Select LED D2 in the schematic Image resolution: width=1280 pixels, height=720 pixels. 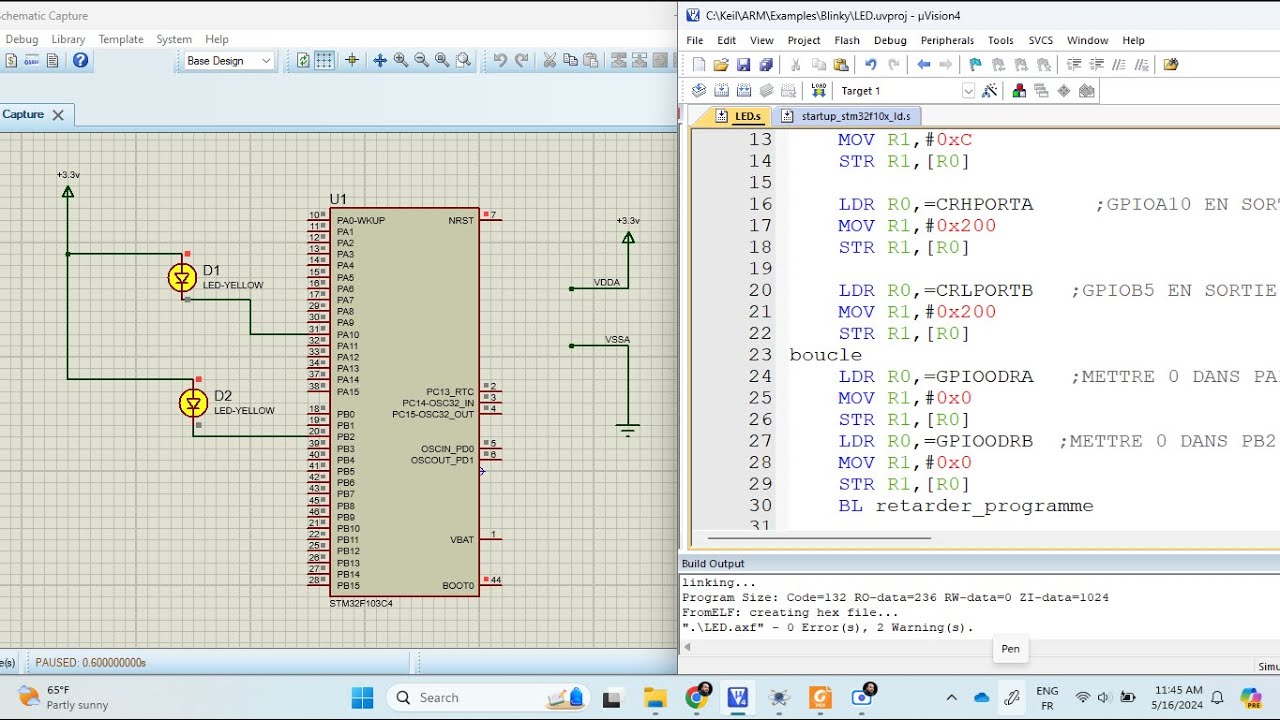(x=193, y=403)
